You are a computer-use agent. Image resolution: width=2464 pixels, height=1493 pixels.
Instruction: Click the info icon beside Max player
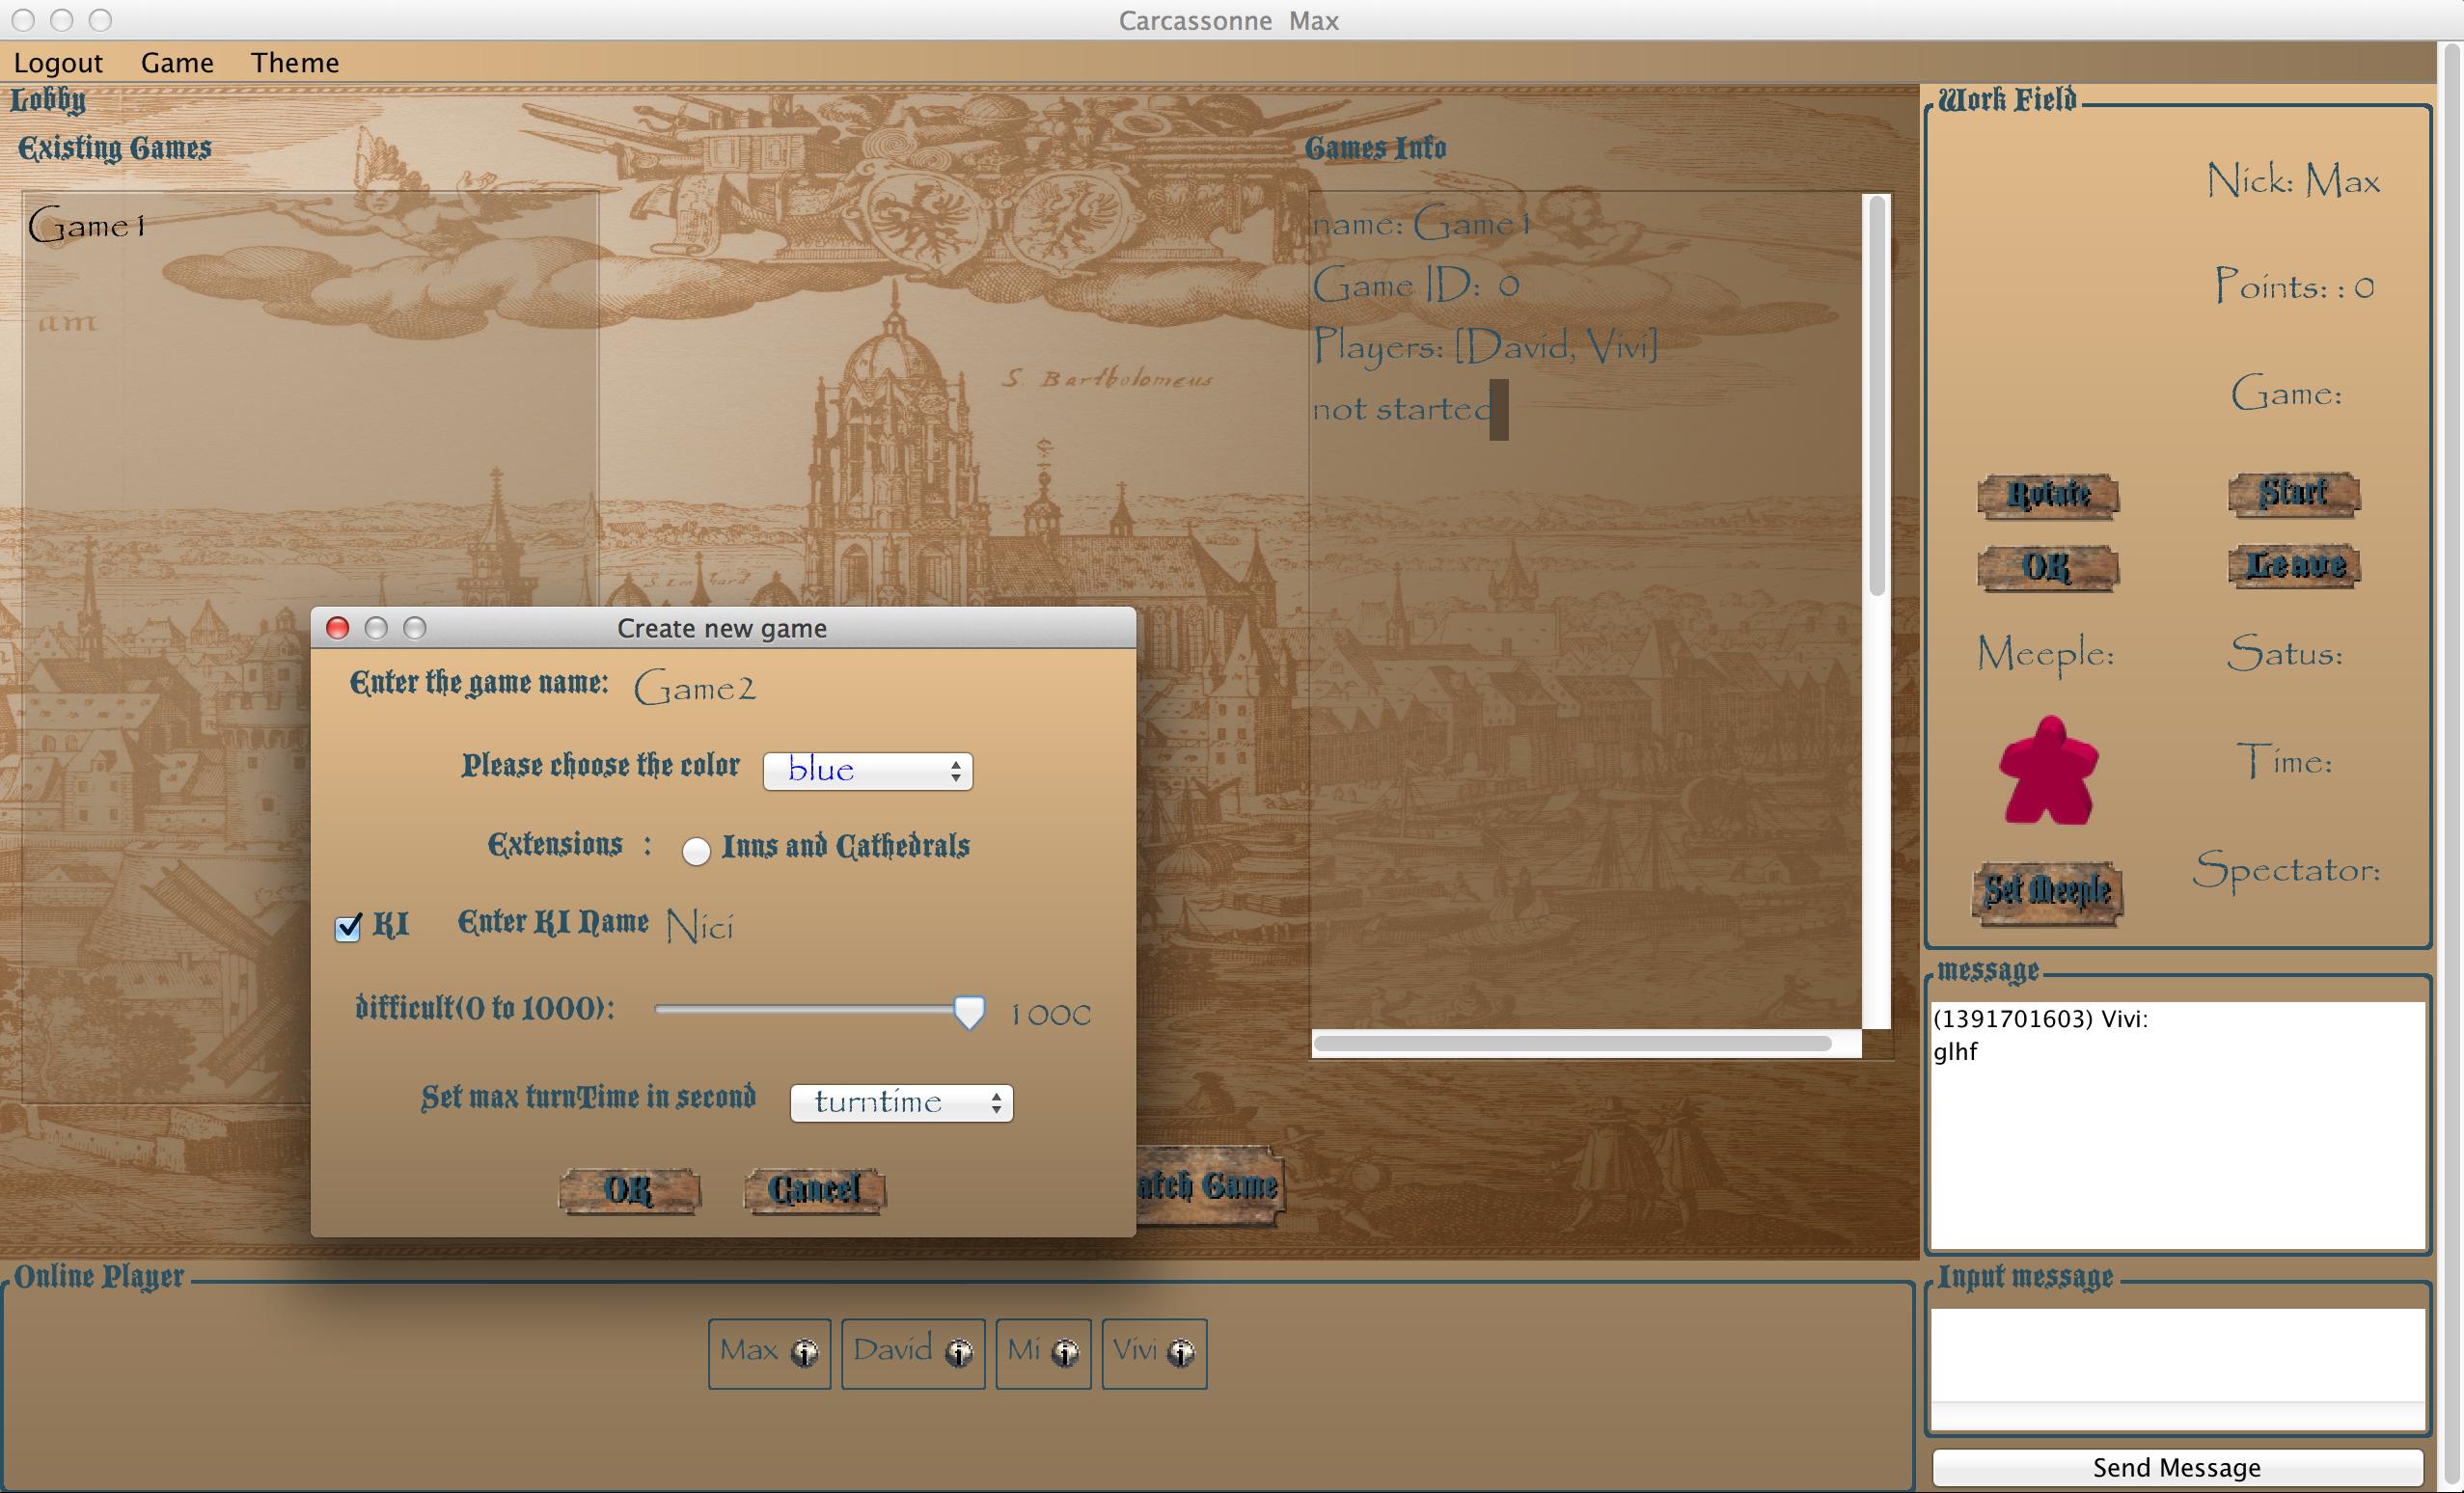(x=804, y=1353)
